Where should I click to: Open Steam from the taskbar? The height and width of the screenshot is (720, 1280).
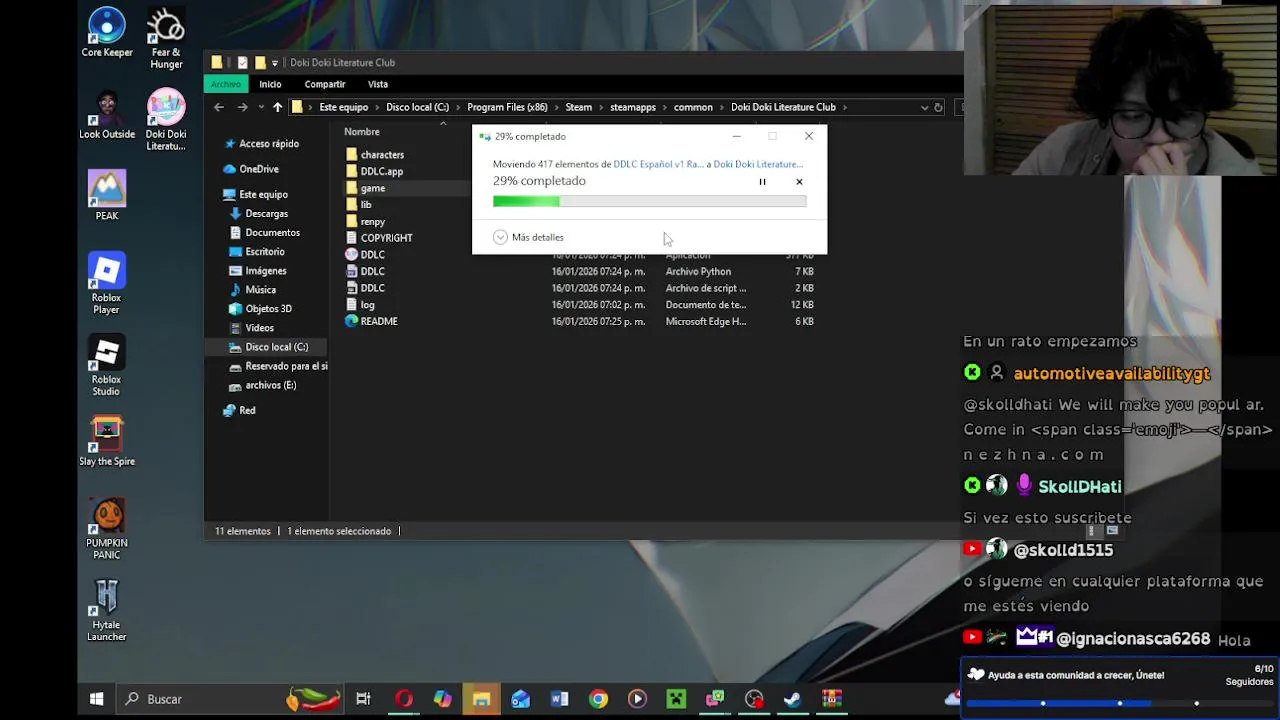793,699
